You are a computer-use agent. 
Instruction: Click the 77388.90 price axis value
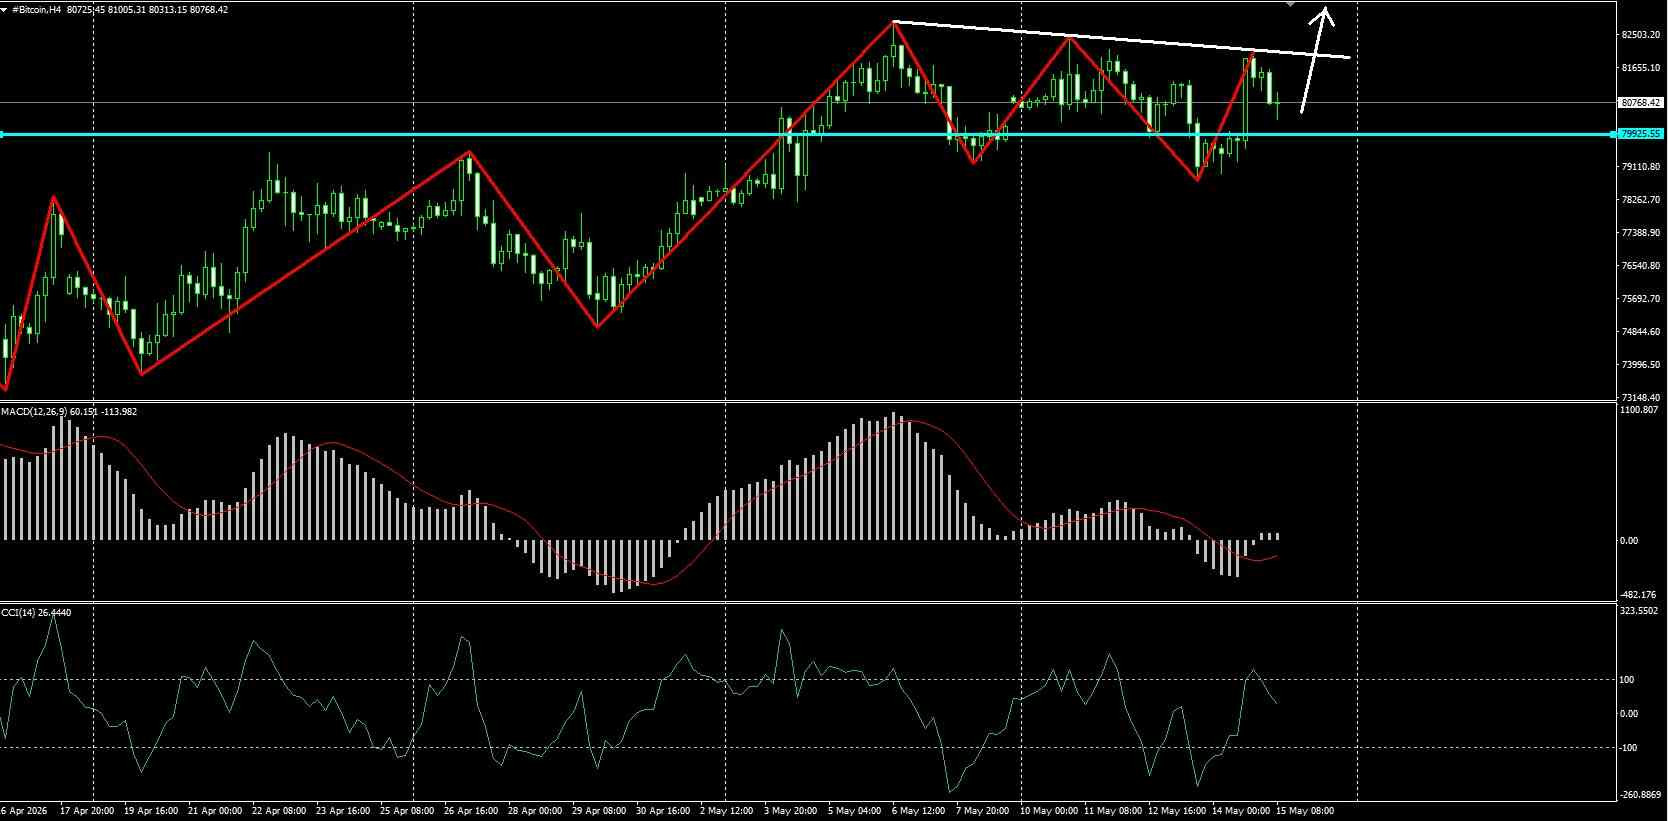tap(1640, 233)
